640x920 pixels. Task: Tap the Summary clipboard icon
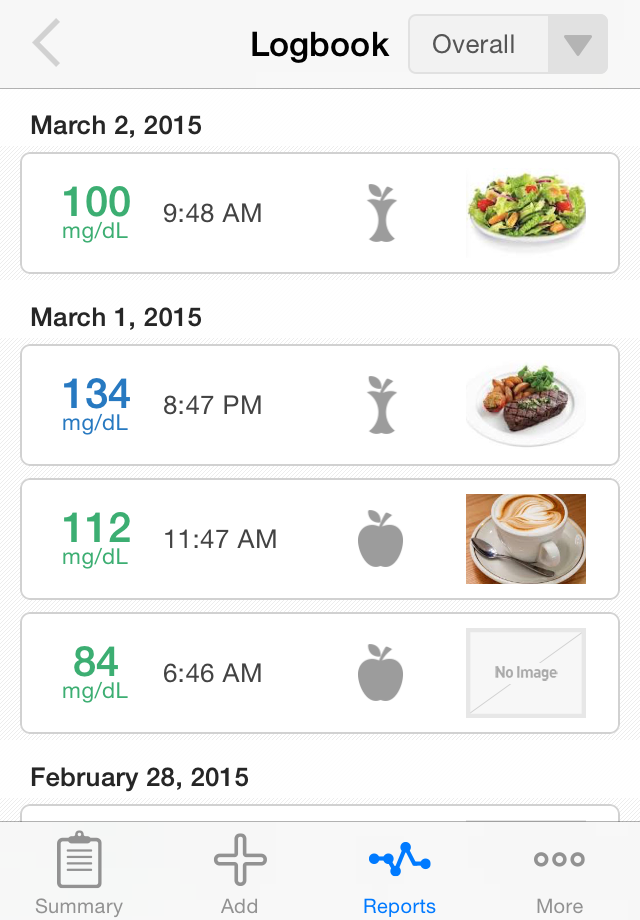79,860
